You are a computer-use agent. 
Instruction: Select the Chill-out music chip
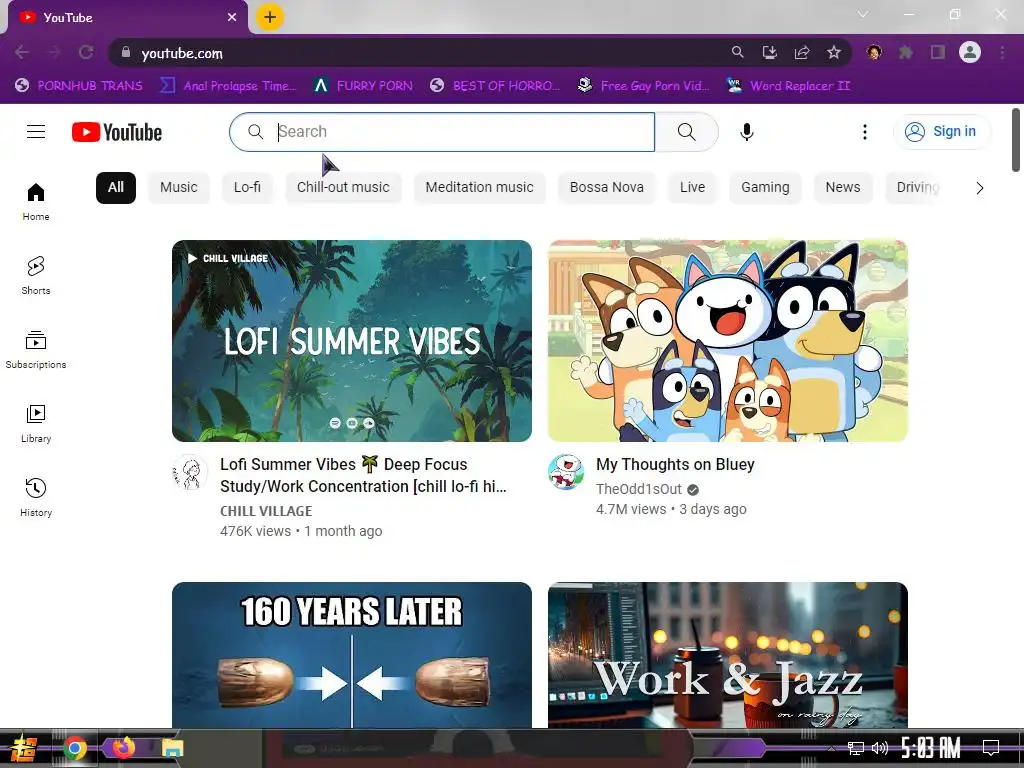pos(343,187)
